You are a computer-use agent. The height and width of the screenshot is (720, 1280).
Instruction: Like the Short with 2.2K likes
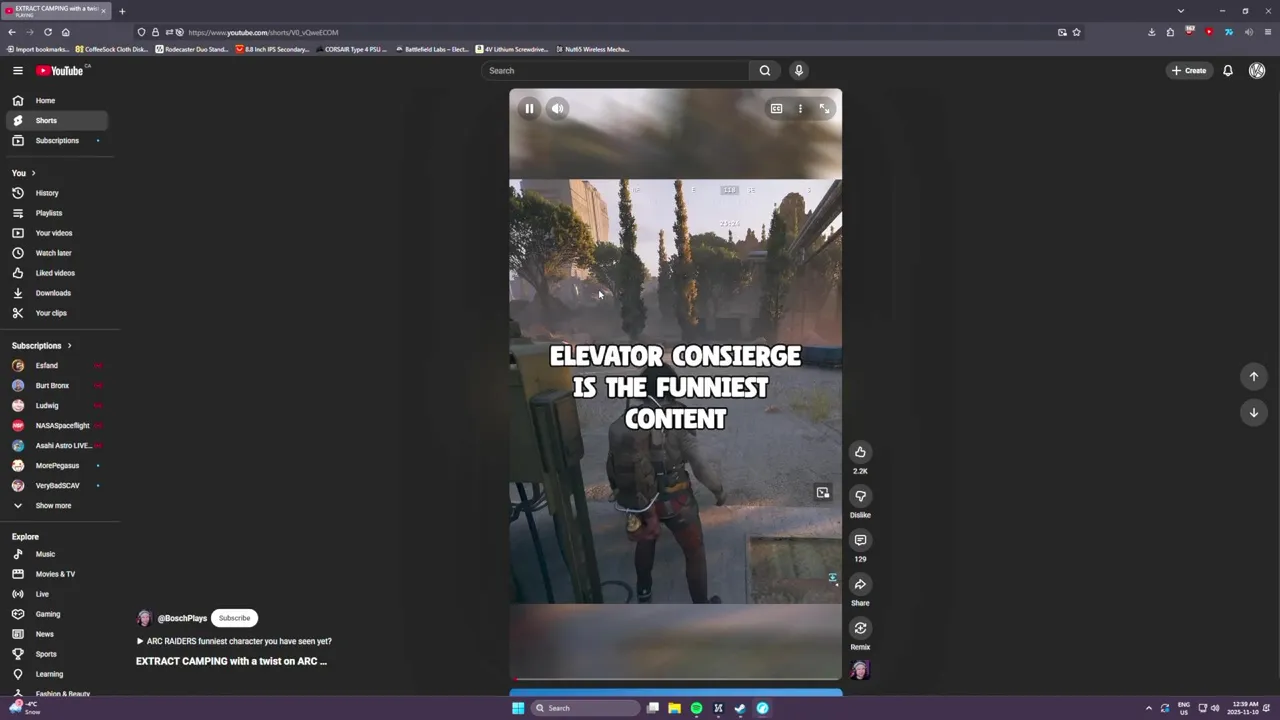[x=860, y=452]
